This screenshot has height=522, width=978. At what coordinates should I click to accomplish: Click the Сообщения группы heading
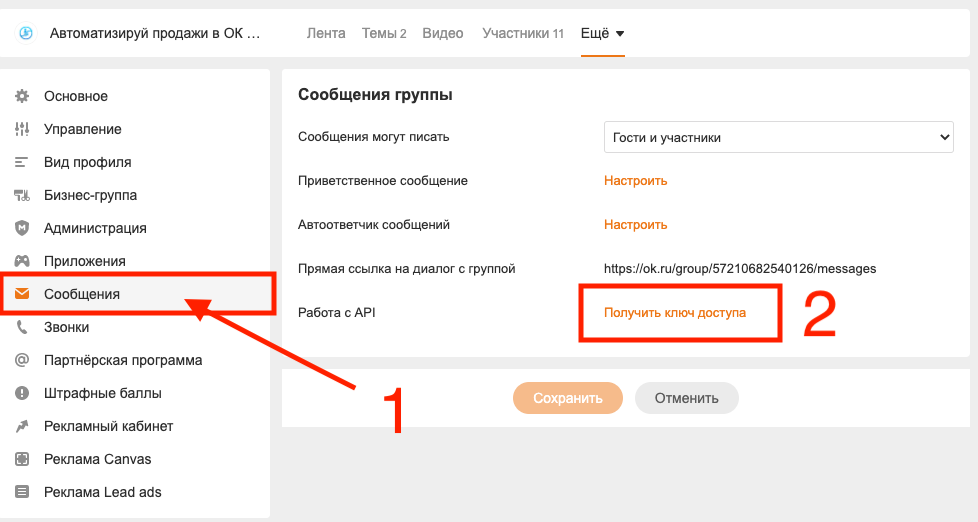375,95
